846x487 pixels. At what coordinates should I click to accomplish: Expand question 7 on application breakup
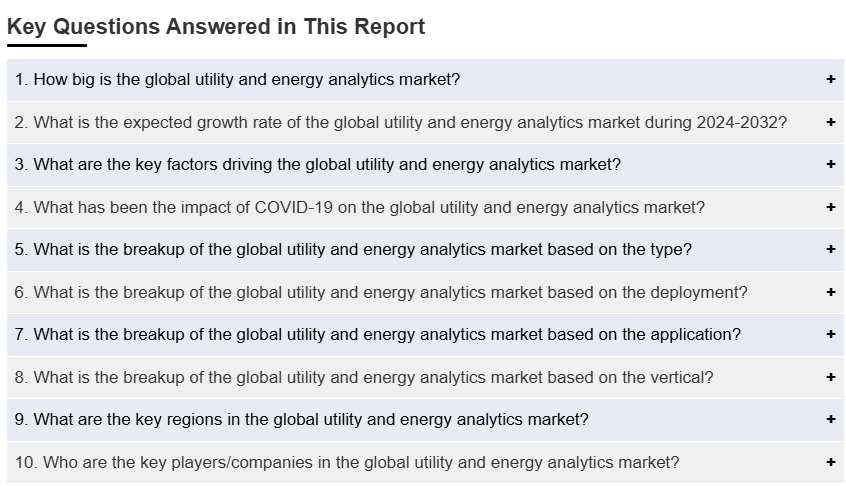(378, 335)
